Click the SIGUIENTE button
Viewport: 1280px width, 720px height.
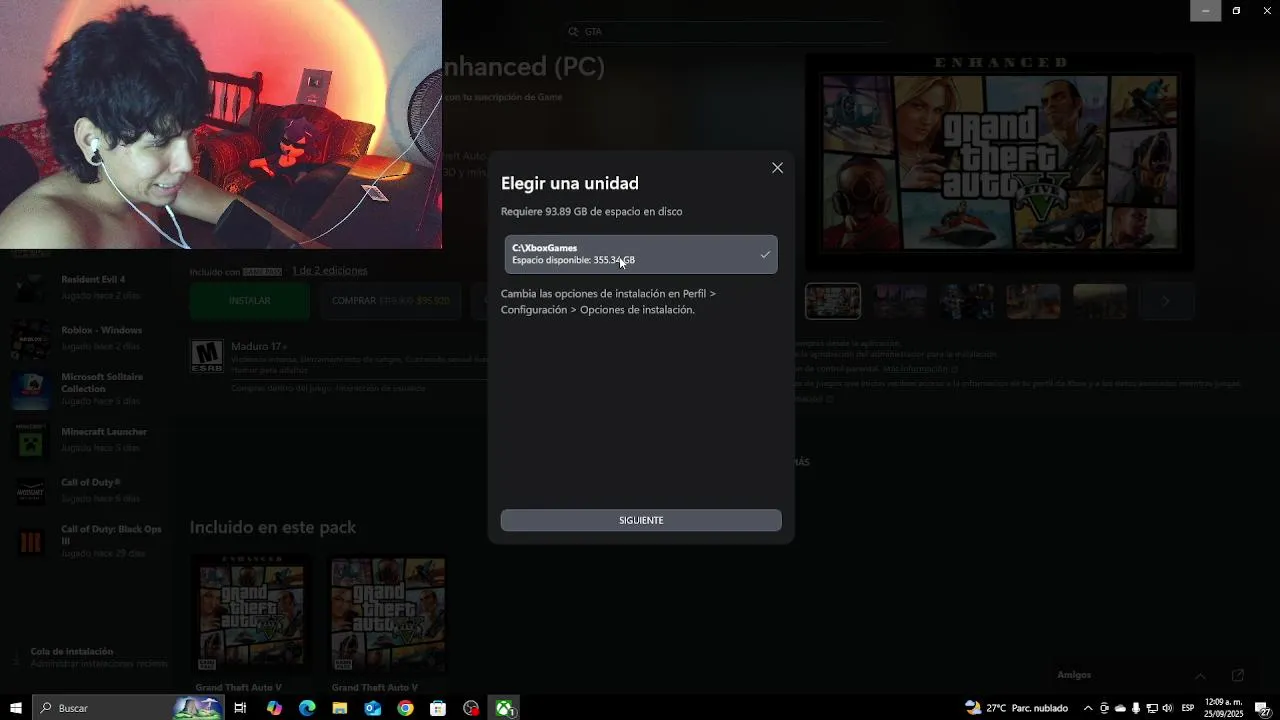pos(641,520)
